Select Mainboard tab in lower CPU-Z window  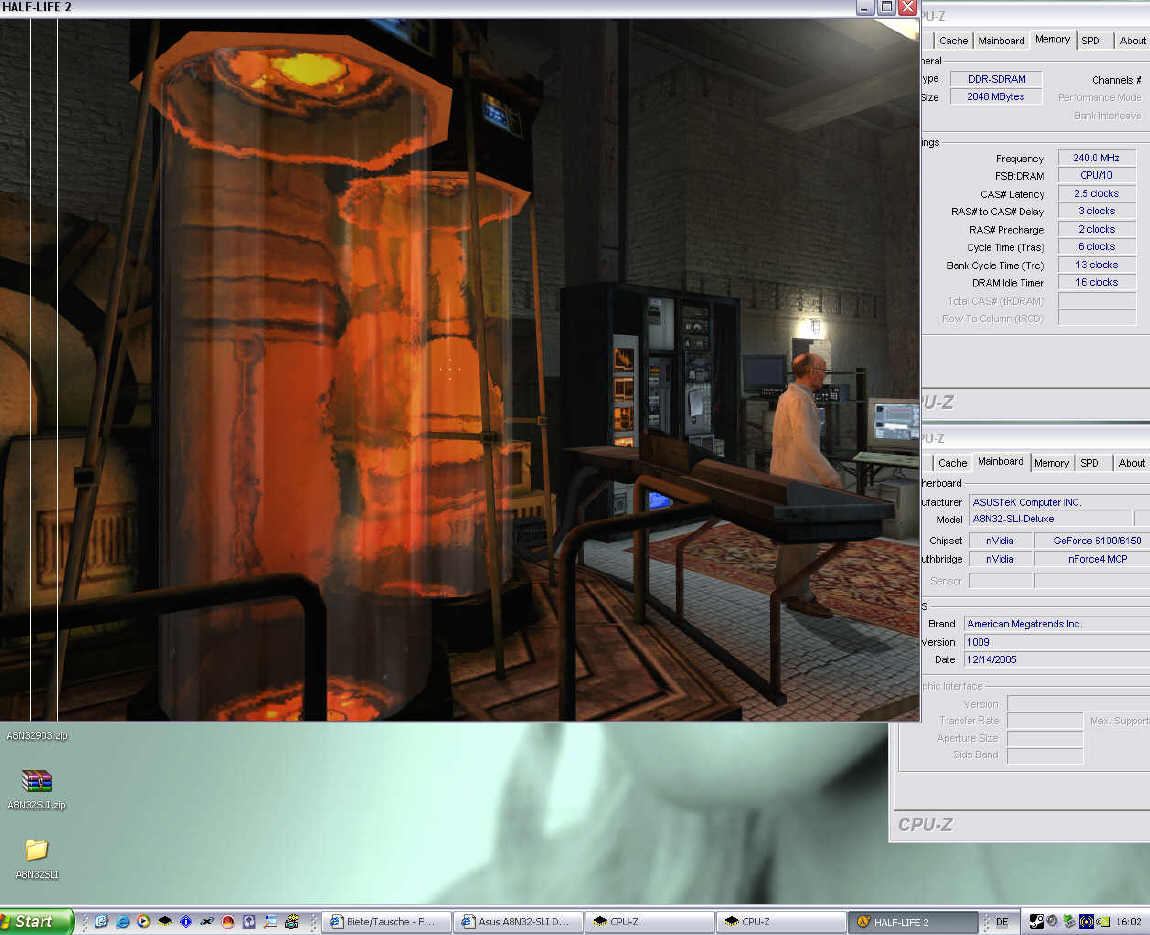[x=1000, y=461]
